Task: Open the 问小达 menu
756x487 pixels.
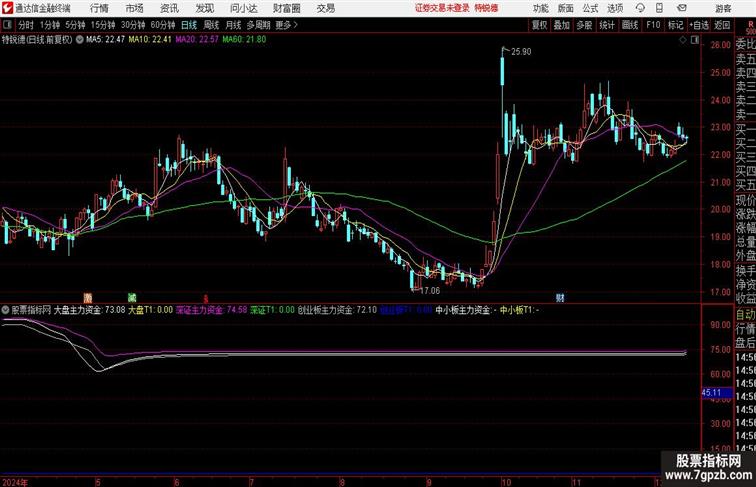Action: (243, 8)
